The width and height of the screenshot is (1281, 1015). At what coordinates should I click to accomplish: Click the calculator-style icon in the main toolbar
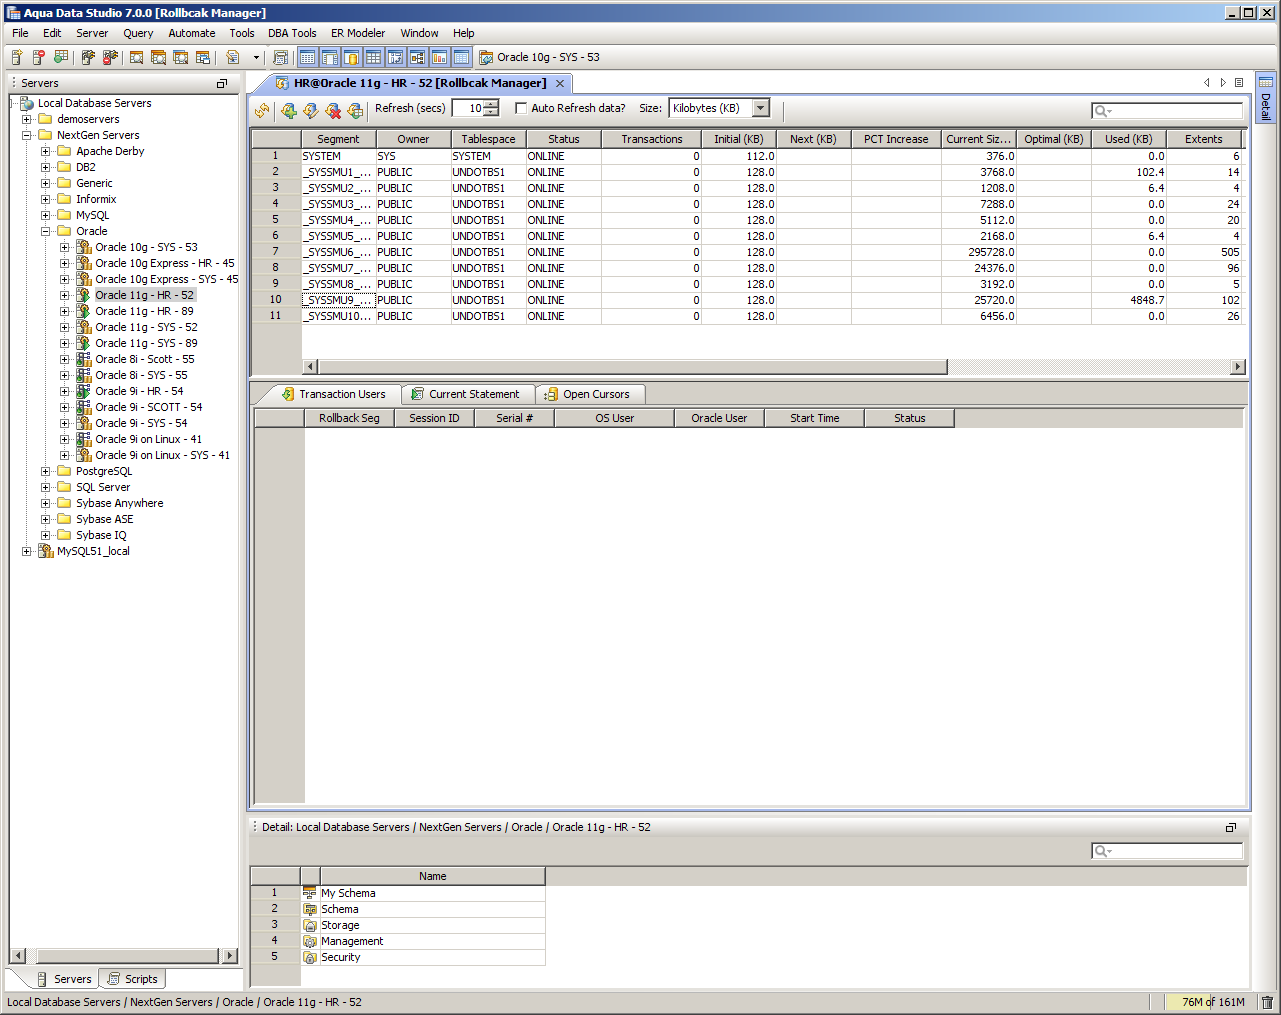[280, 58]
